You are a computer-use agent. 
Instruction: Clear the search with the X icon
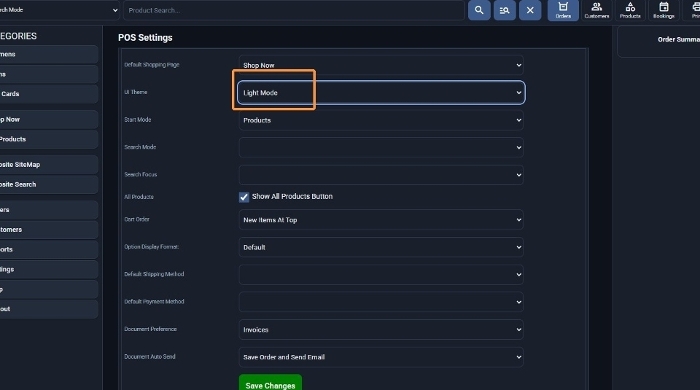click(x=530, y=10)
